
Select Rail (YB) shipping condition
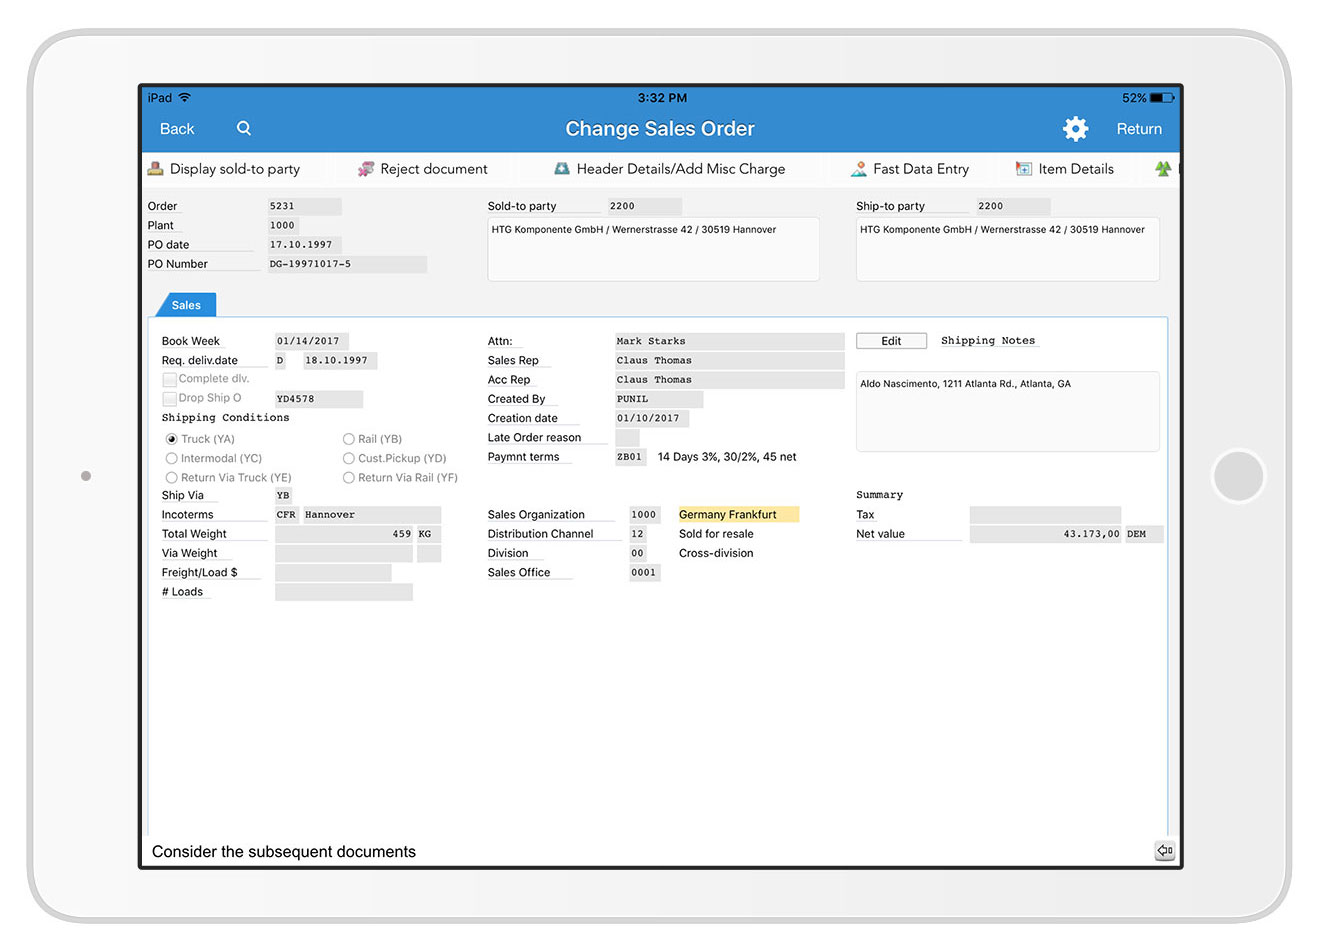pyautogui.click(x=349, y=439)
